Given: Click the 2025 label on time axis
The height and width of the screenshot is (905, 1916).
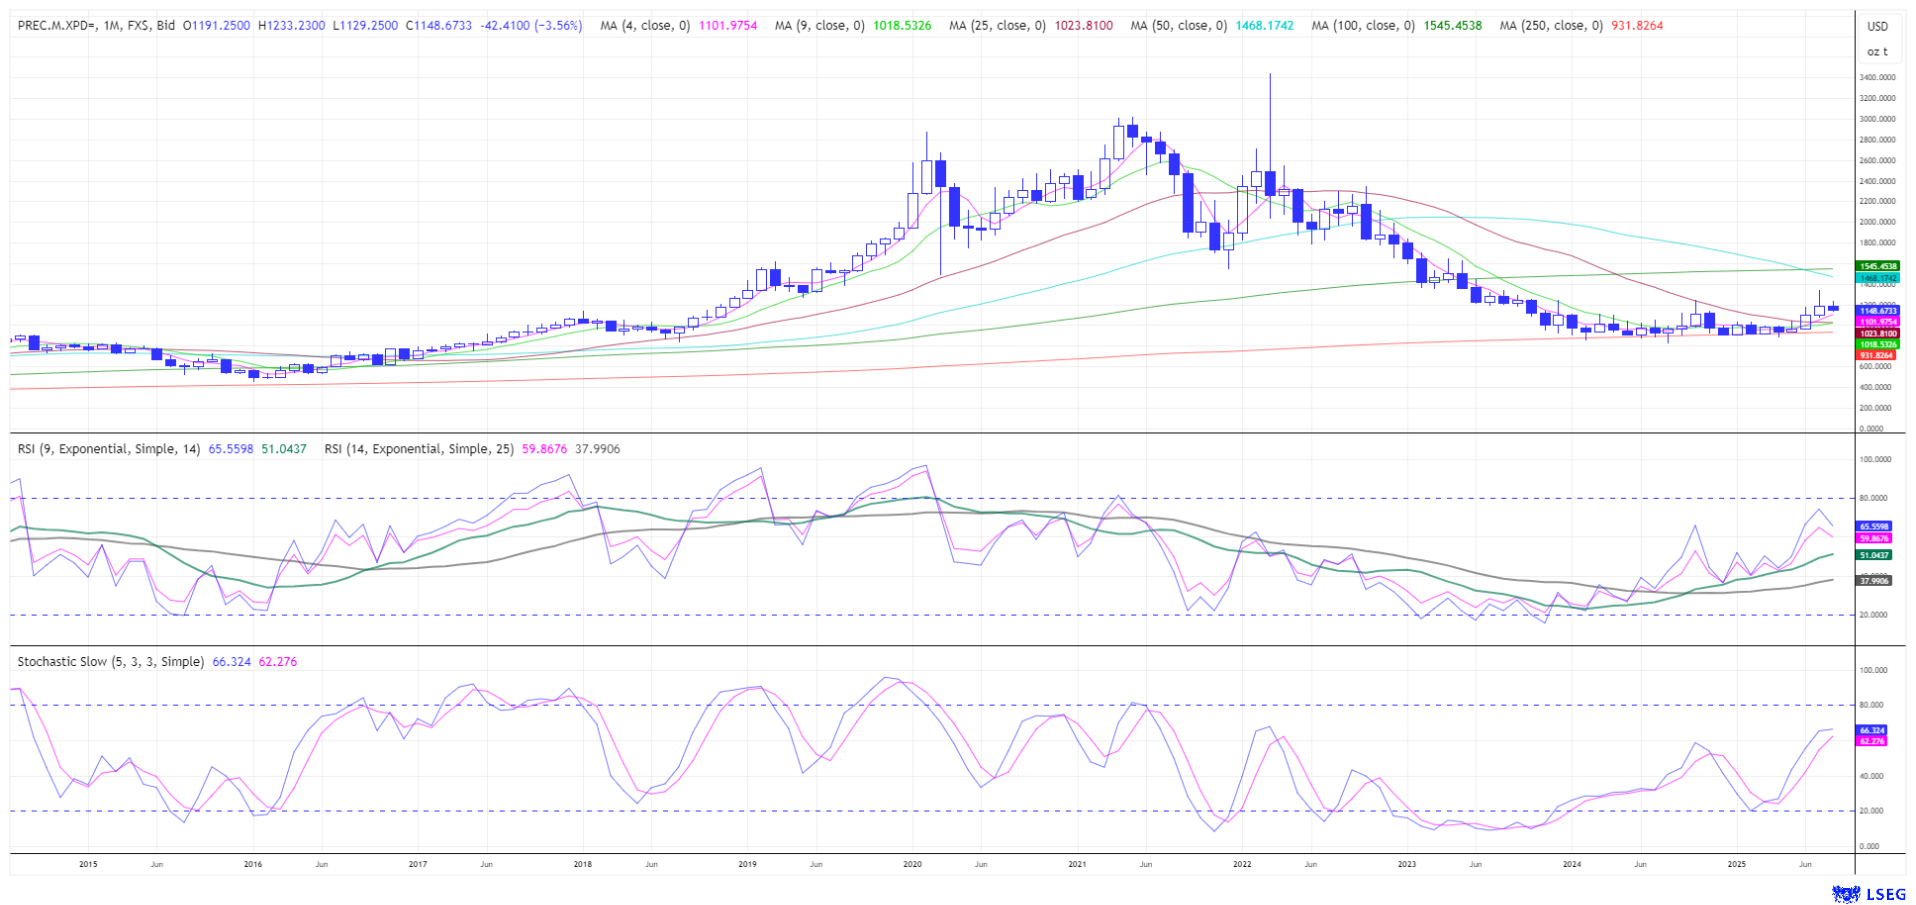Looking at the screenshot, I should [1737, 863].
